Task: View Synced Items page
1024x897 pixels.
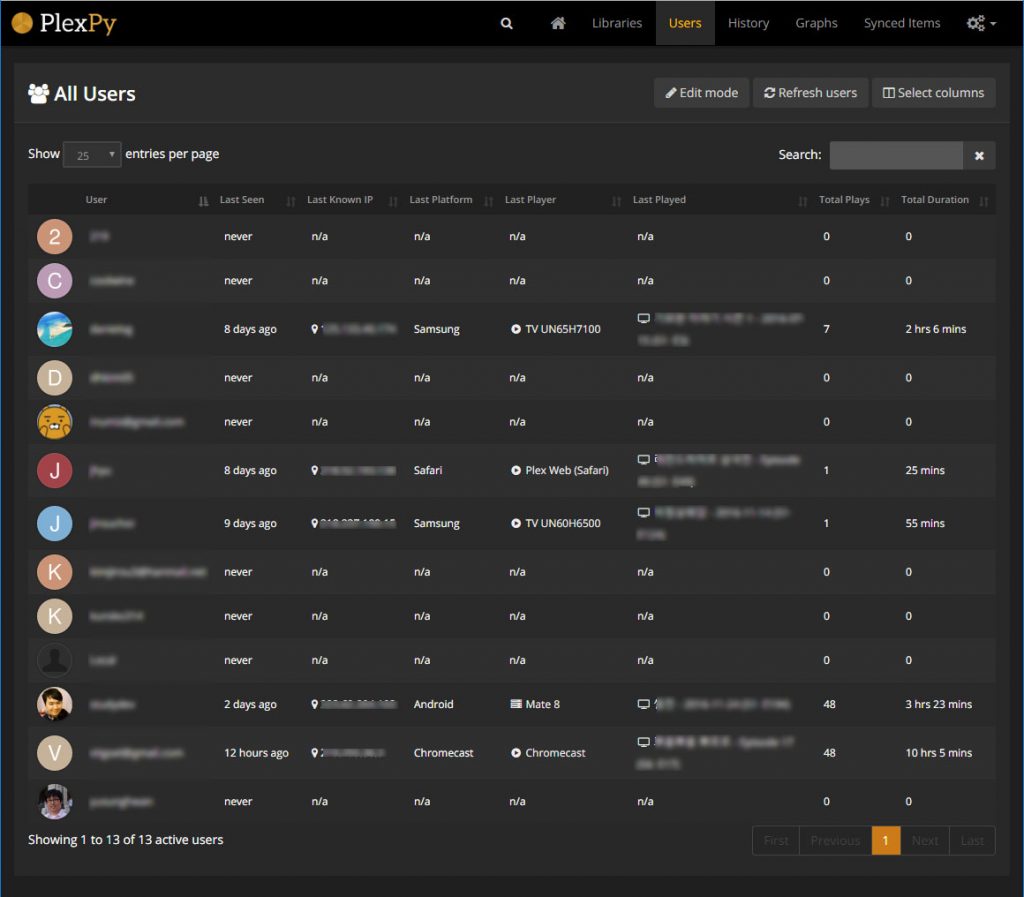Action: (x=902, y=23)
